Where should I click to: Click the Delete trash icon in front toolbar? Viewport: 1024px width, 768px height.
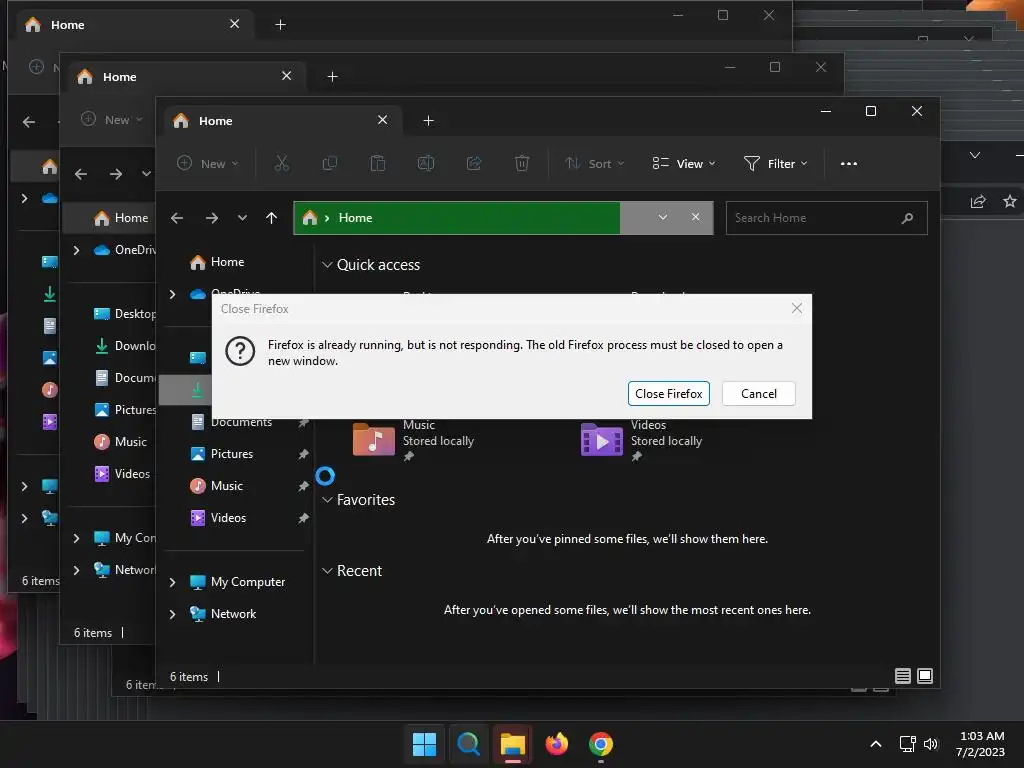coord(521,163)
